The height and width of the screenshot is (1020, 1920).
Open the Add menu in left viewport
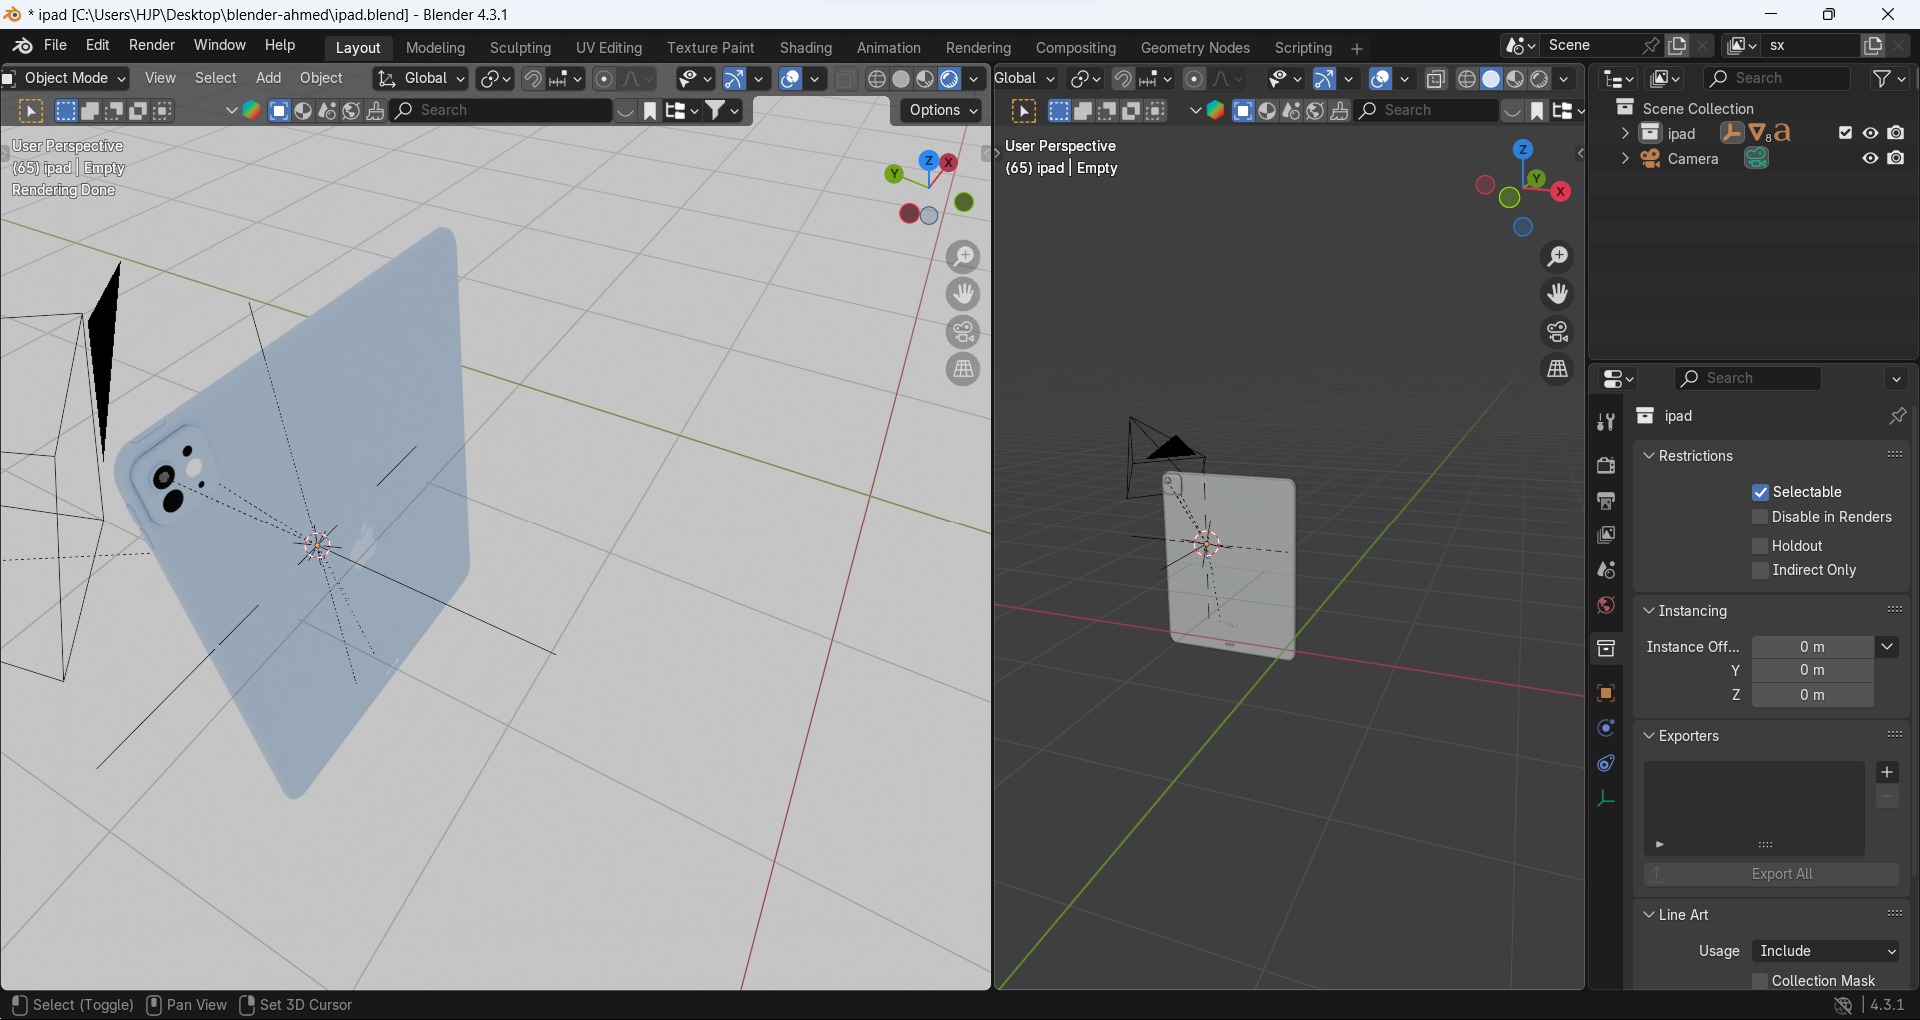pos(269,79)
